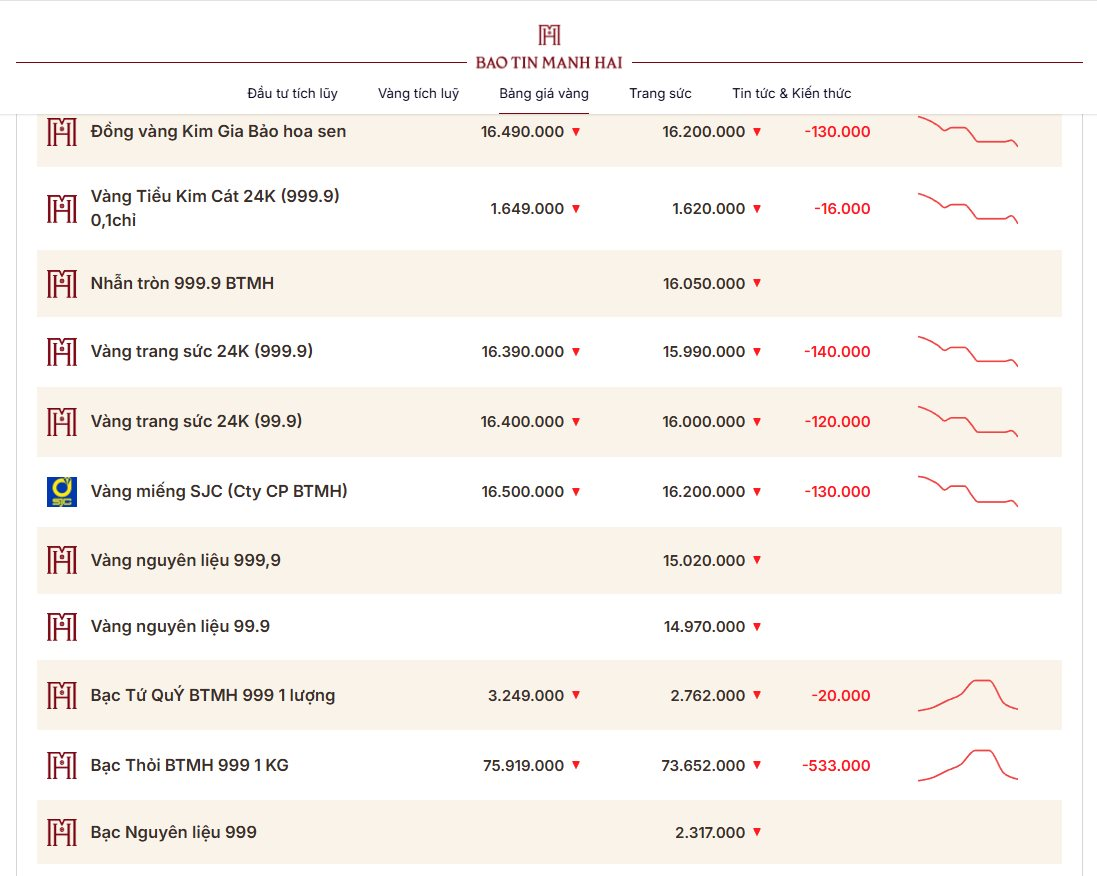1097x876 pixels.
Task: Click down arrow next to 73.652.000
Action: click(757, 765)
